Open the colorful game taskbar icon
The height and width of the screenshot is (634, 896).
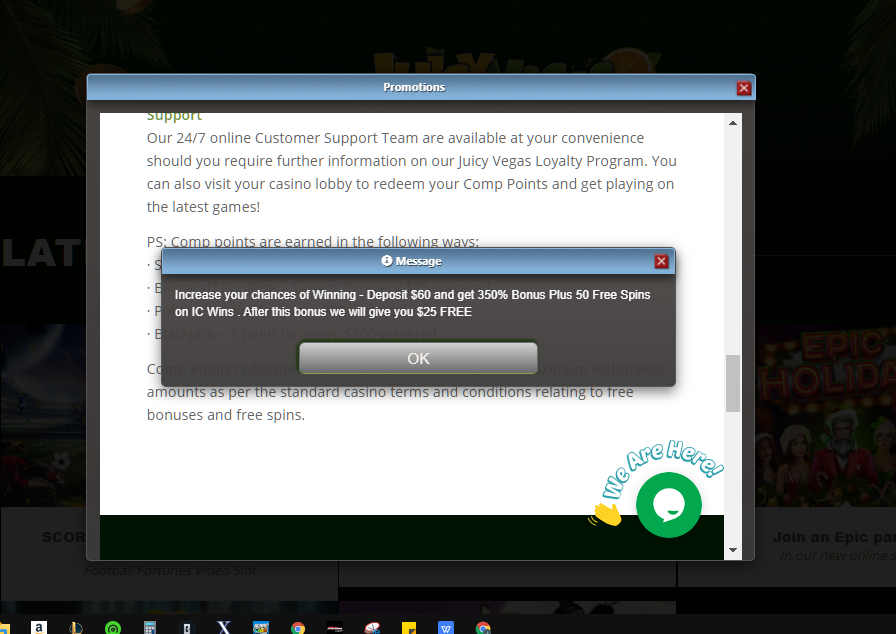[261, 628]
